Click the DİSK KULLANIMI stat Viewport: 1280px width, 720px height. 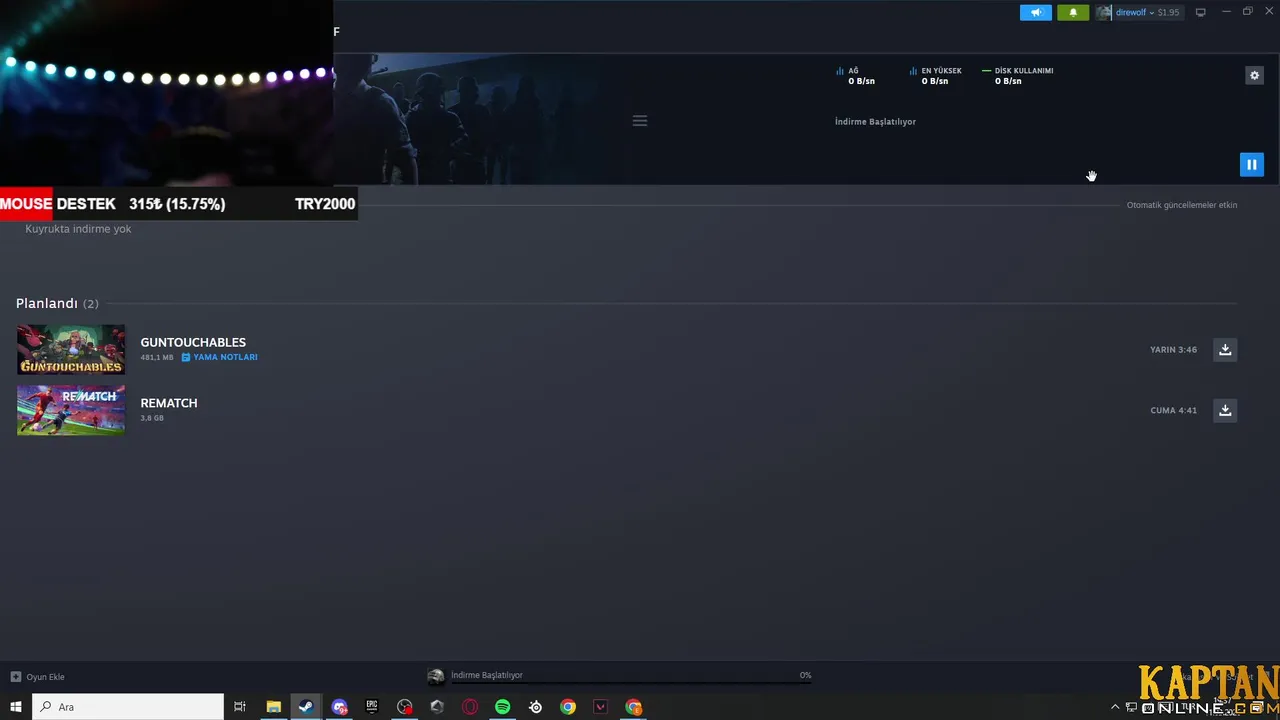pos(1018,76)
